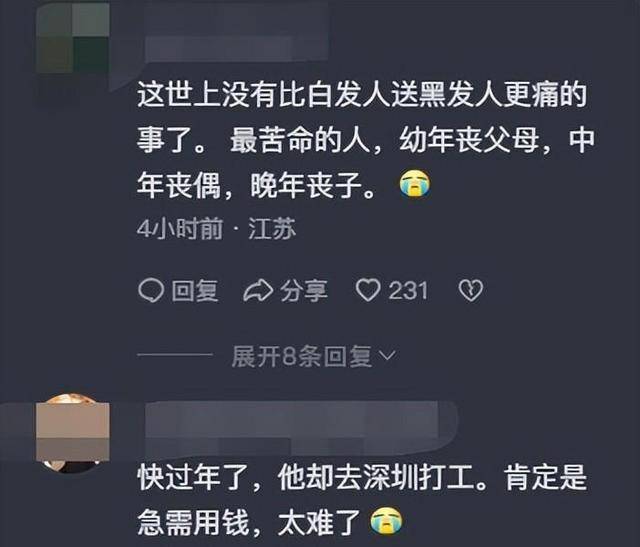Click the second commenter's blurred username
Viewport: 640px width, 547px height.
point(302,428)
